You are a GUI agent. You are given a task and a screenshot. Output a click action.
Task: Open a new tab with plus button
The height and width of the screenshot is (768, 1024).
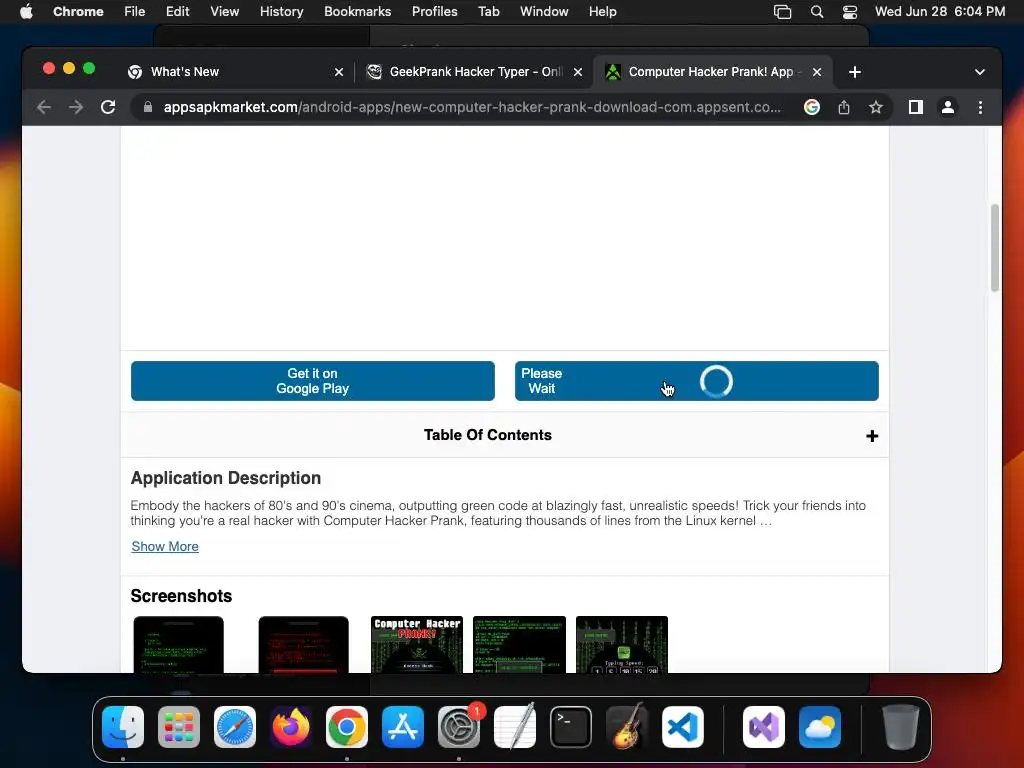coord(855,72)
